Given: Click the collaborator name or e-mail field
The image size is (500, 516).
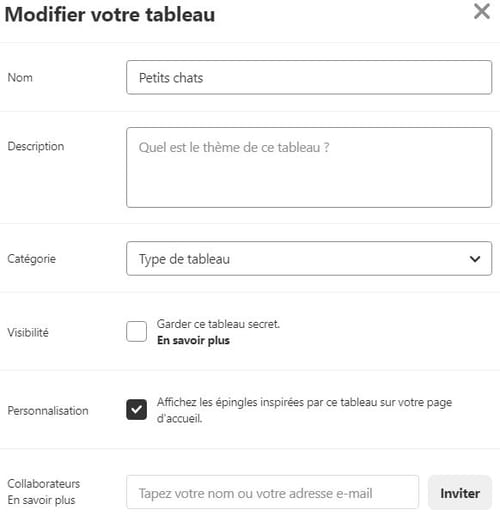Looking at the screenshot, I should [272, 492].
